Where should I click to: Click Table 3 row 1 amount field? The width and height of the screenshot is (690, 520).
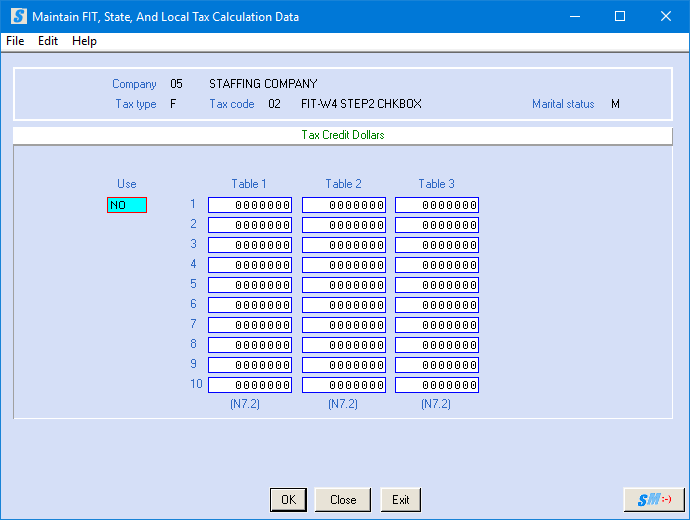click(x=437, y=205)
